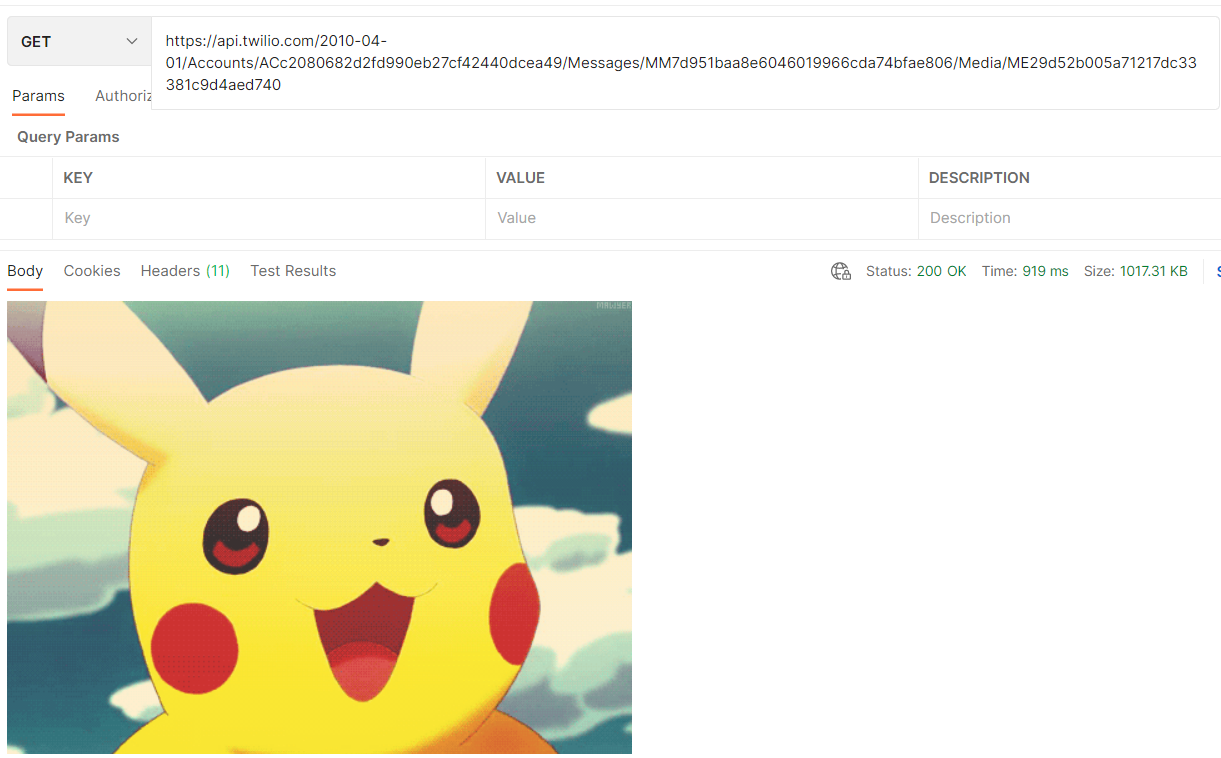The image size is (1221, 758).
Task: Click the Key input in Query Params
Action: (x=269, y=218)
